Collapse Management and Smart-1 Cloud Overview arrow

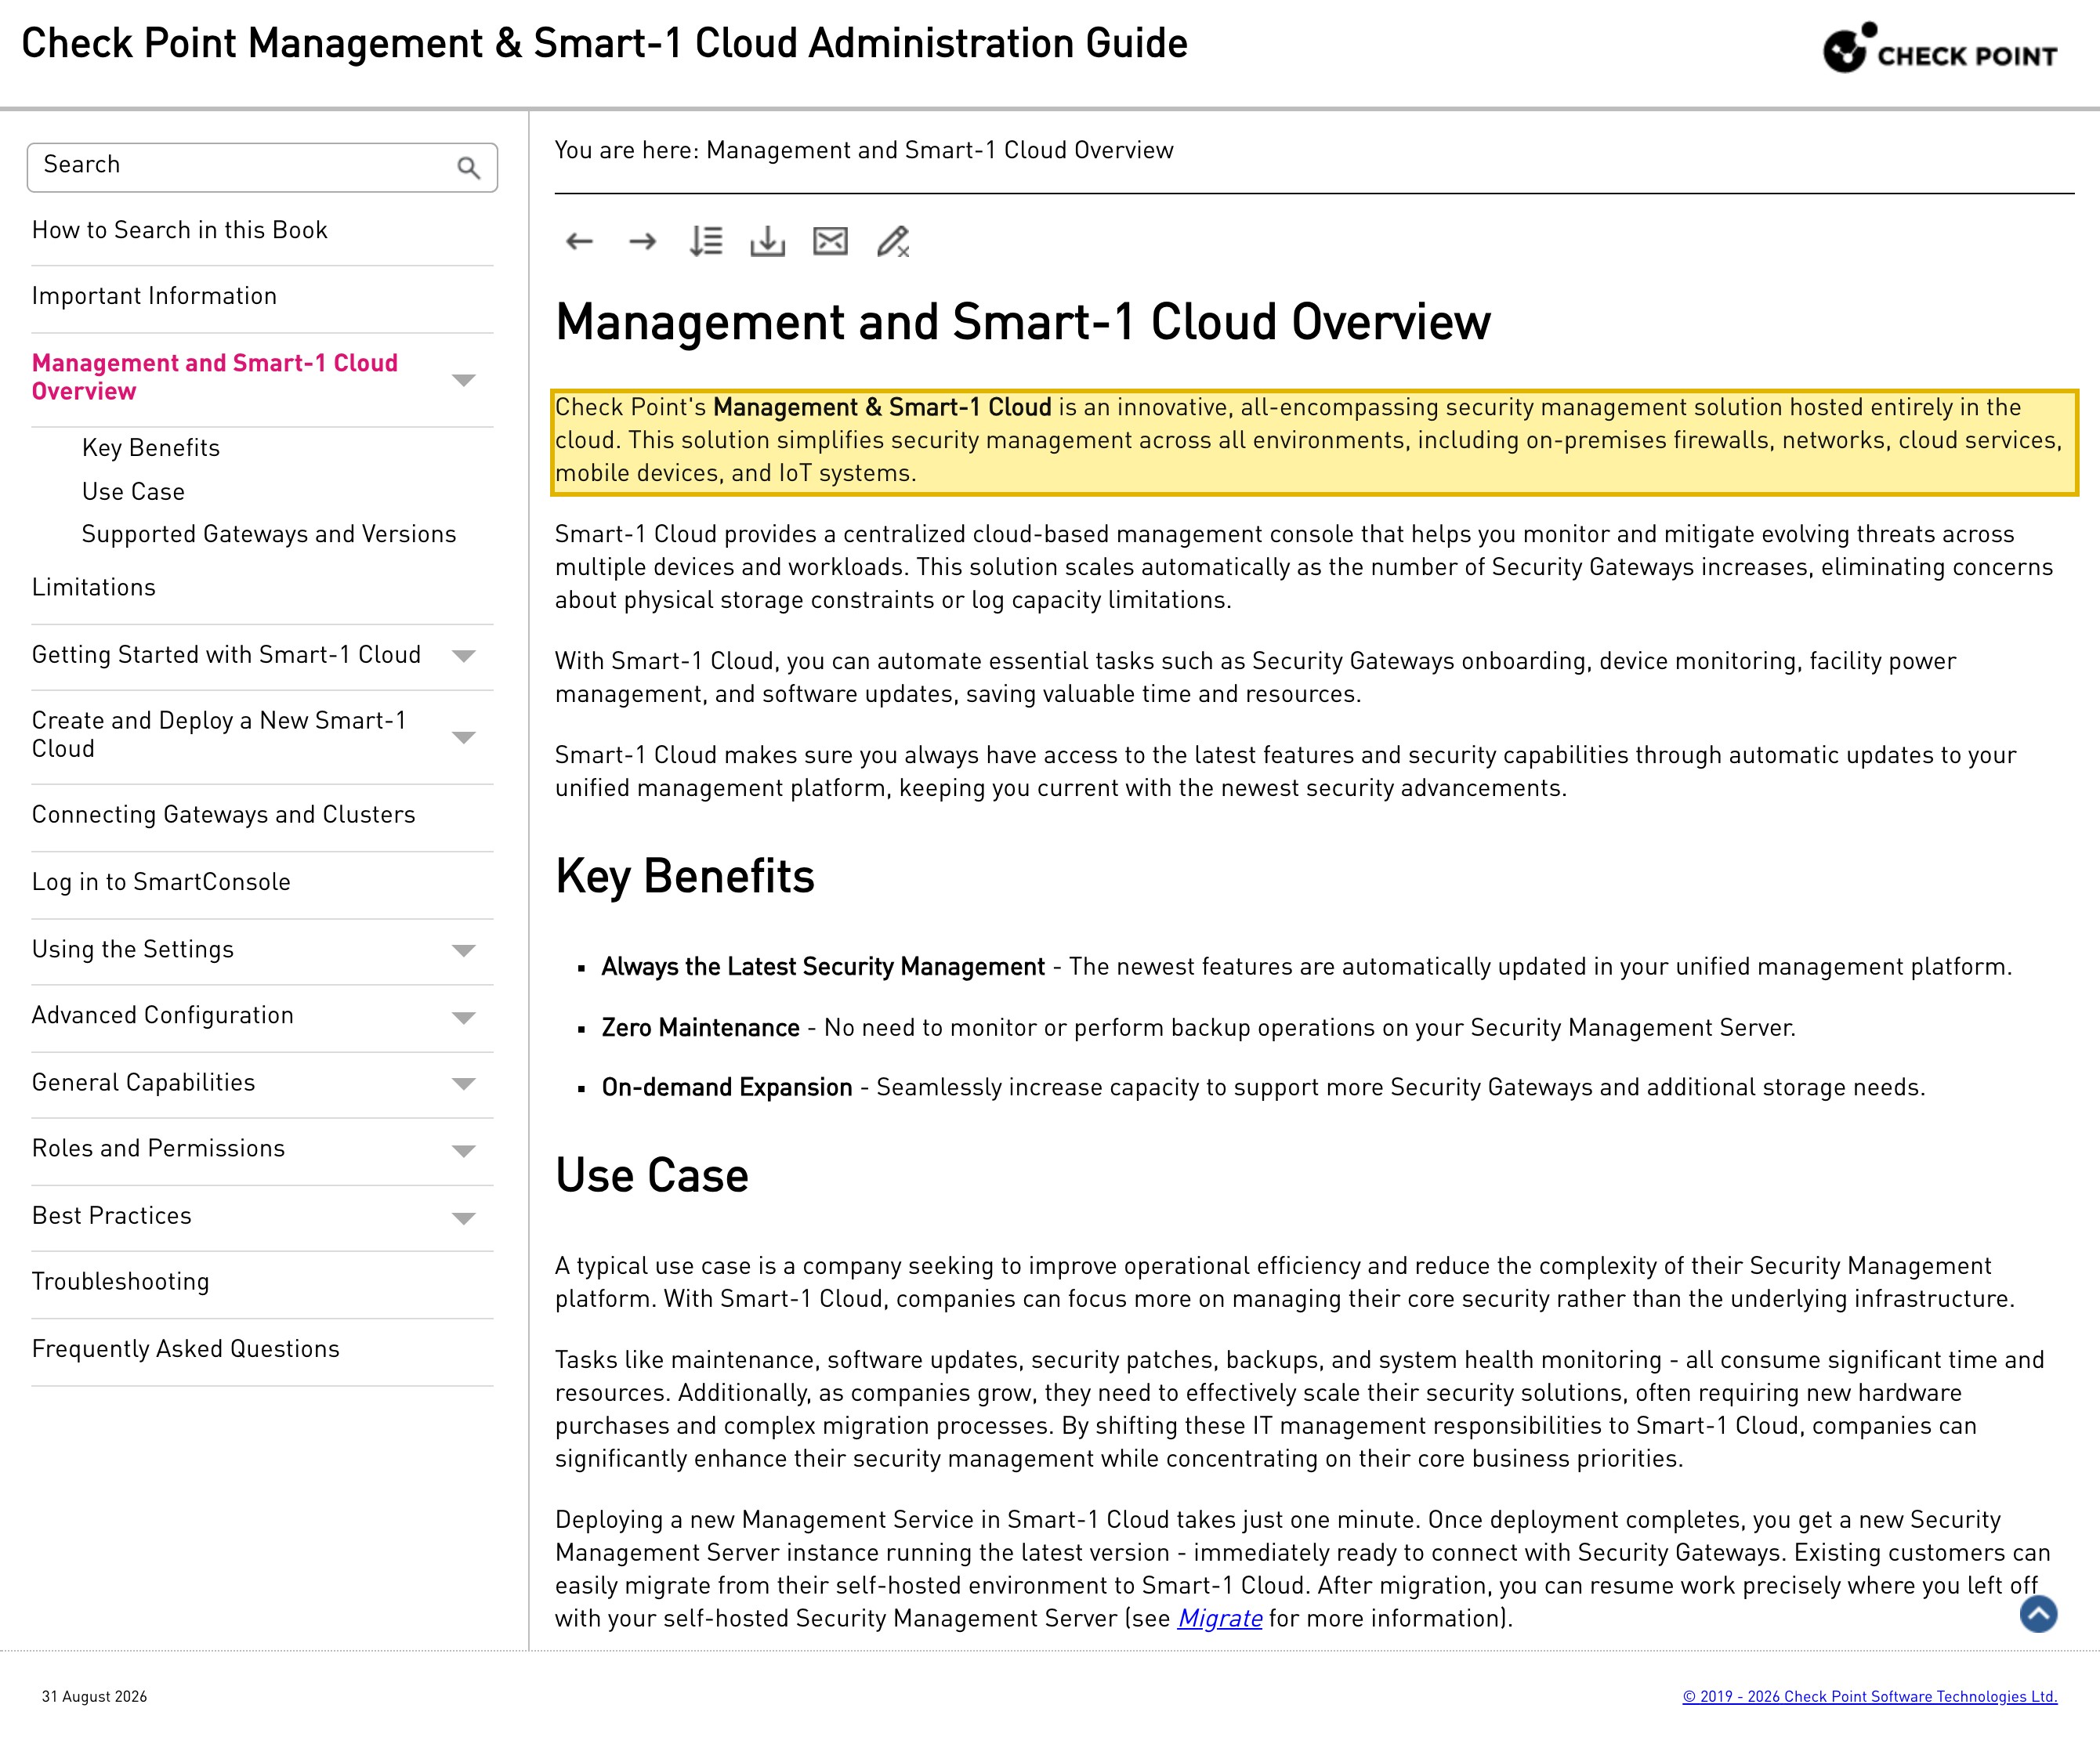pyautogui.click(x=463, y=380)
